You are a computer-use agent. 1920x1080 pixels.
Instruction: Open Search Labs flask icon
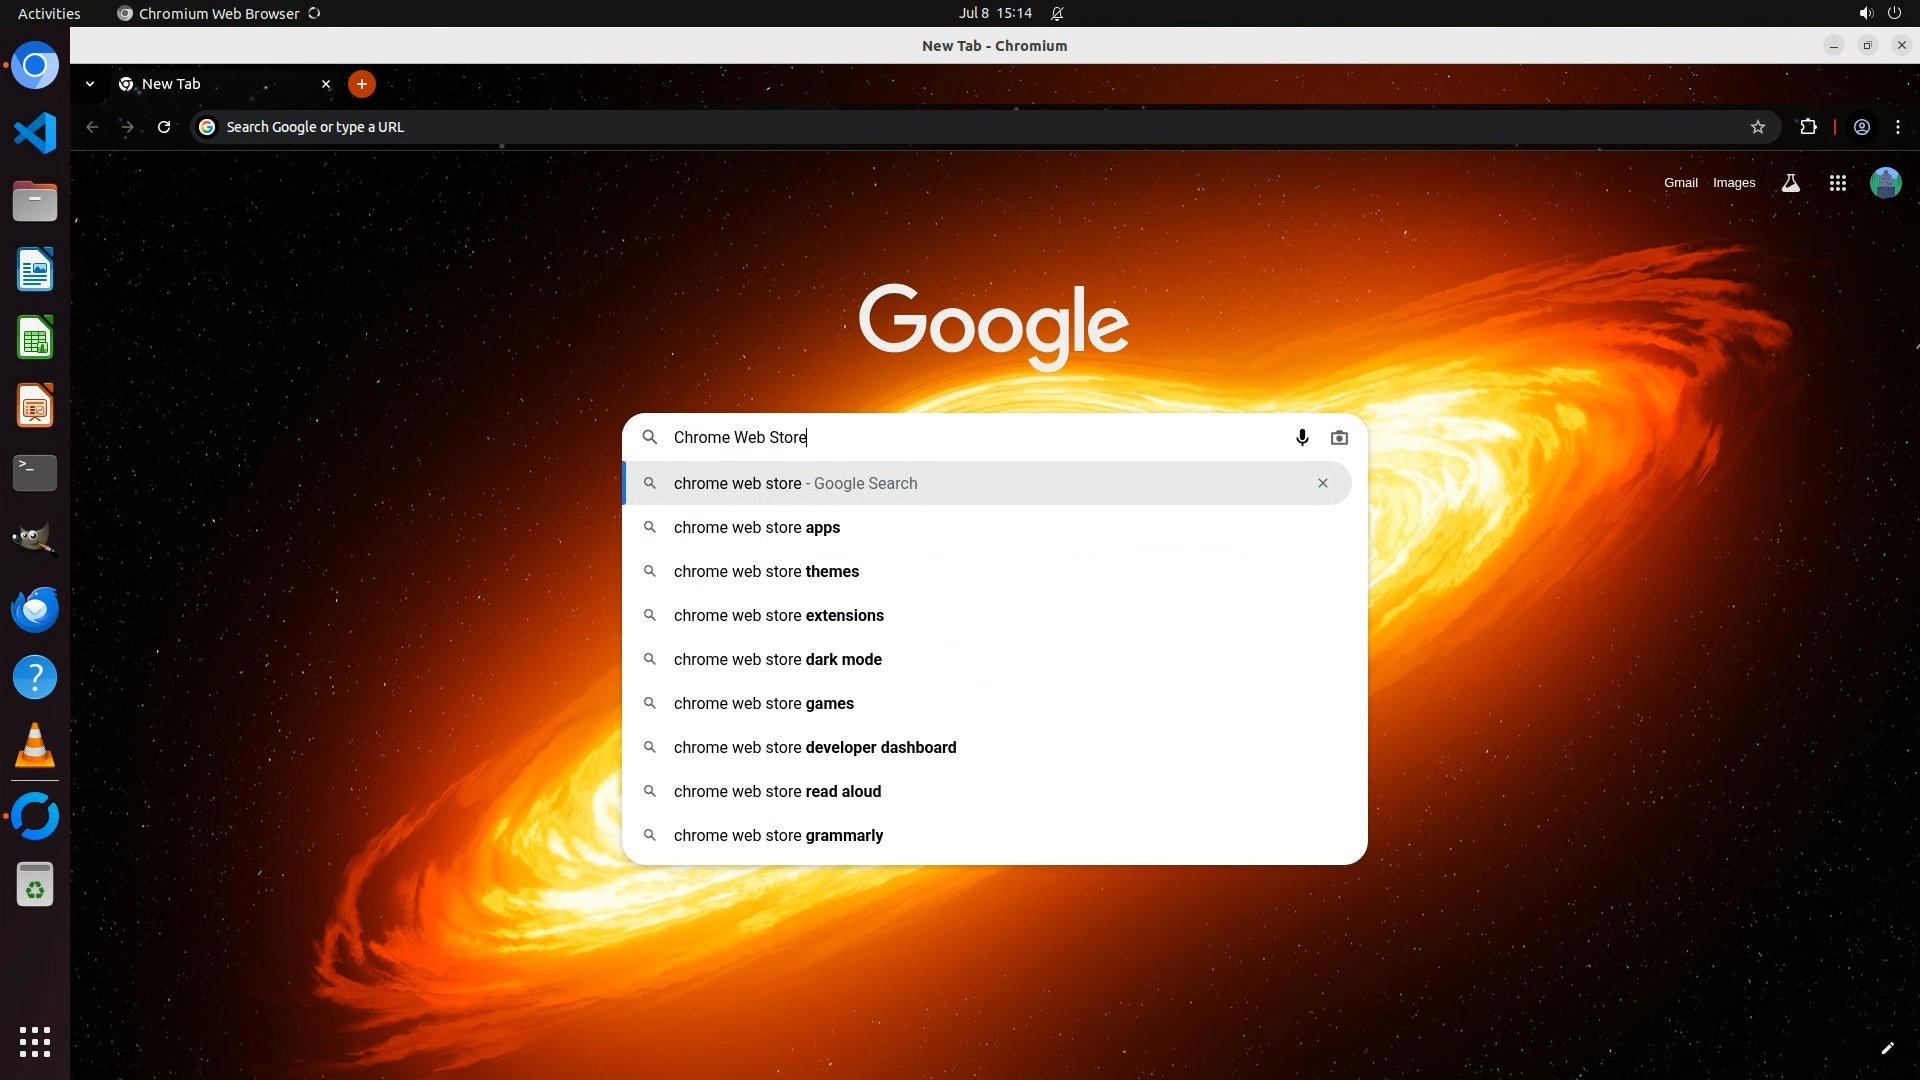coord(1791,183)
